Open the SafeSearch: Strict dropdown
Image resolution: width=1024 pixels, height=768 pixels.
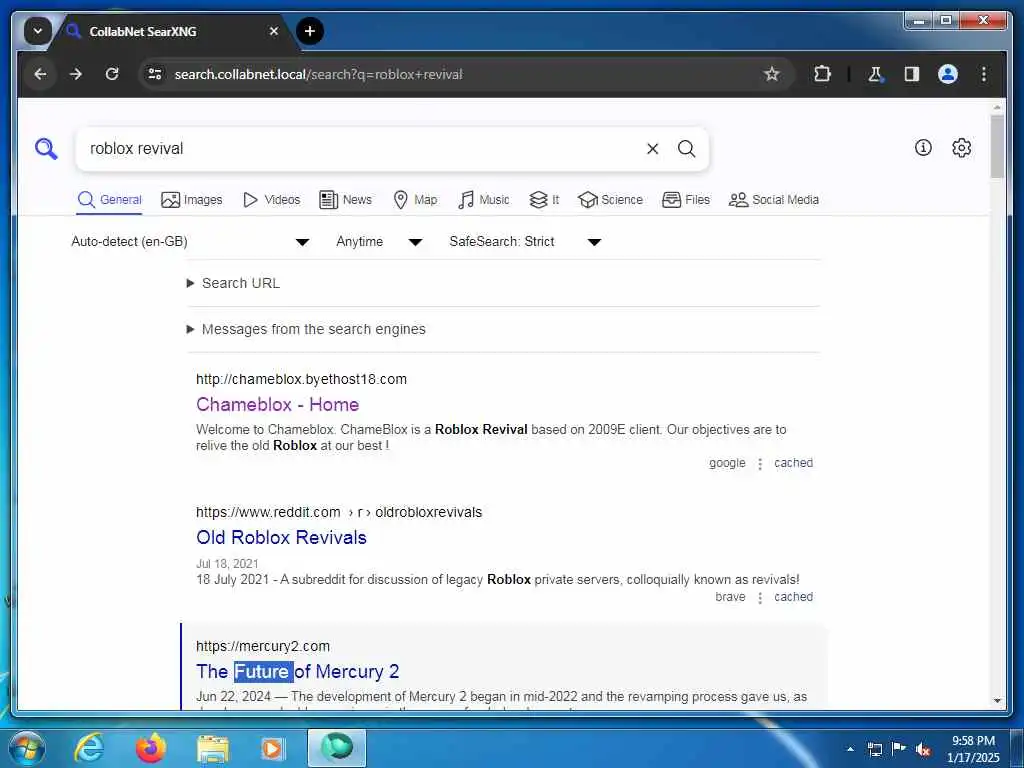(x=525, y=242)
